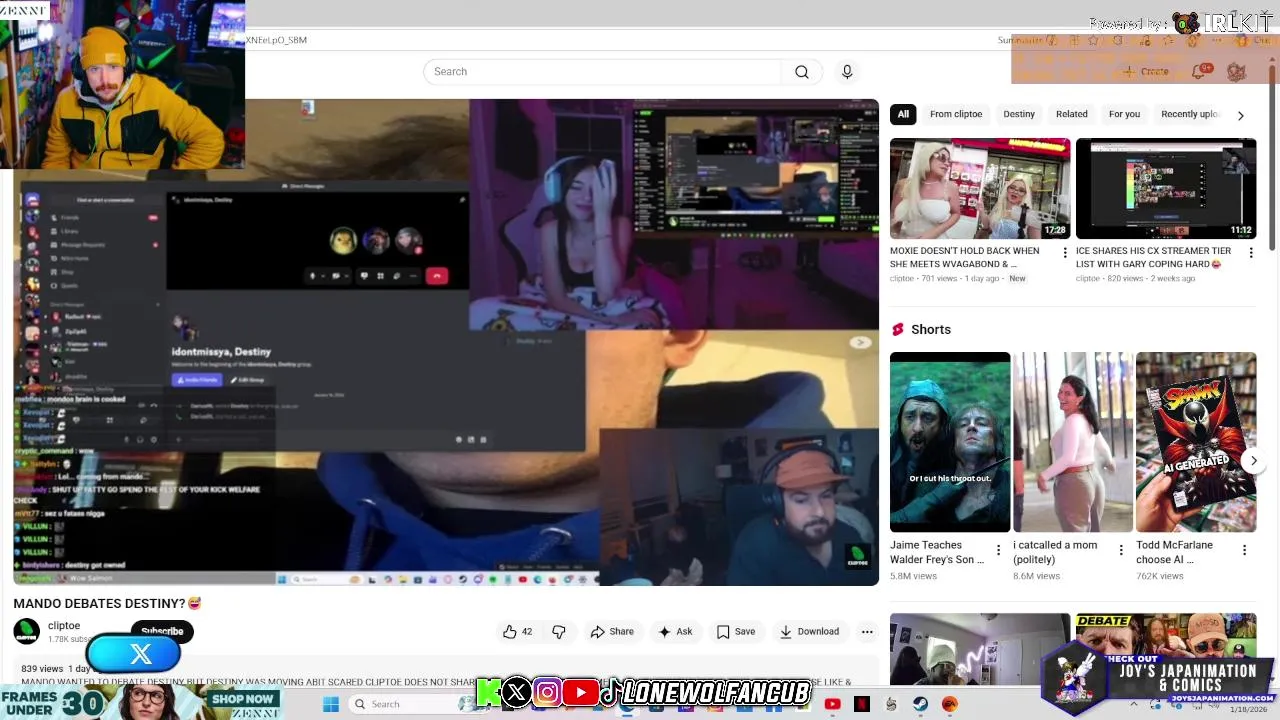The width and height of the screenshot is (1280, 720).
Task: Click the Instagram icon in the overlay
Action: click(547, 692)
